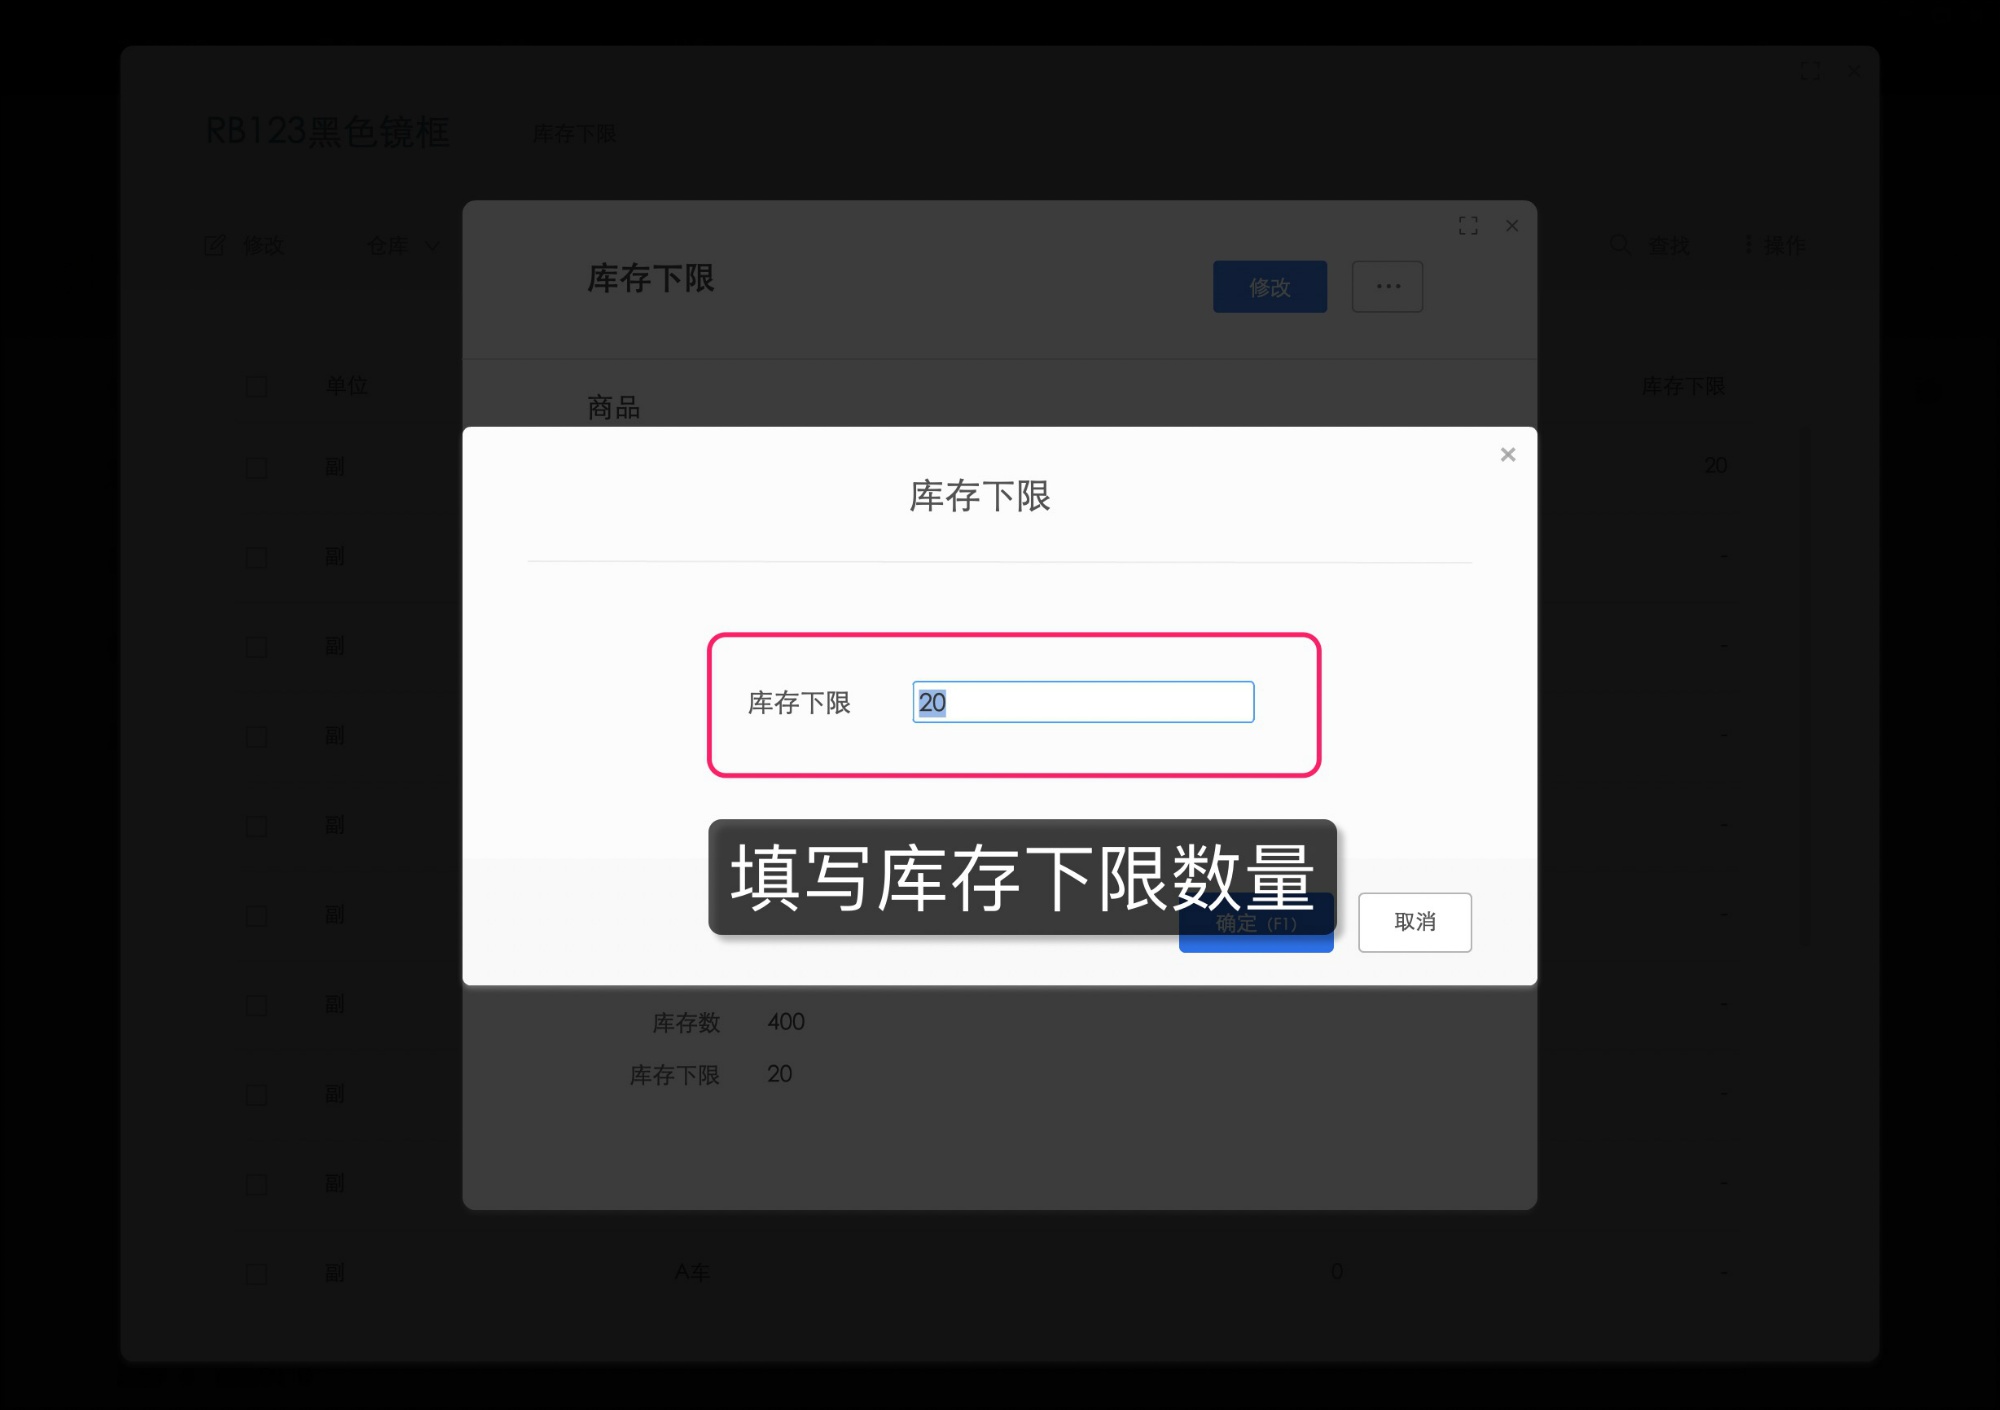
Task: Check the checkbox of the A车 row
Action: 256,1271
